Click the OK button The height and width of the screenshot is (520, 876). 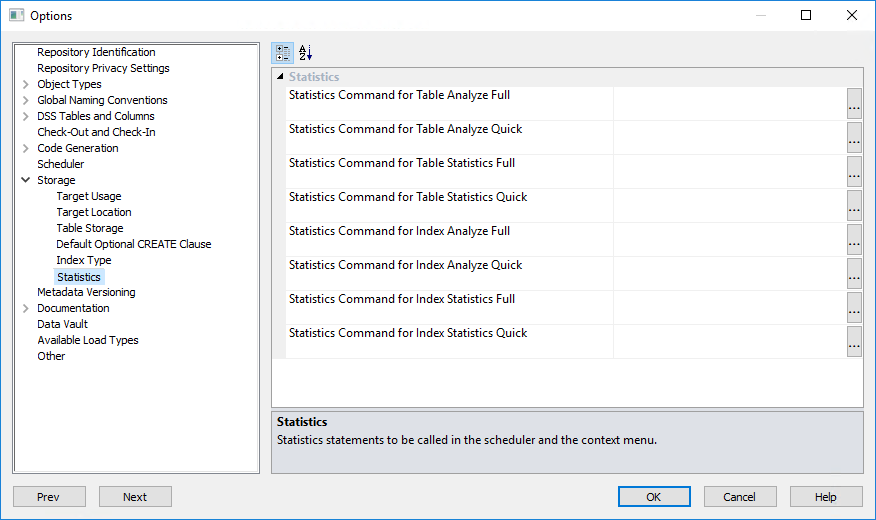point(654,497)
